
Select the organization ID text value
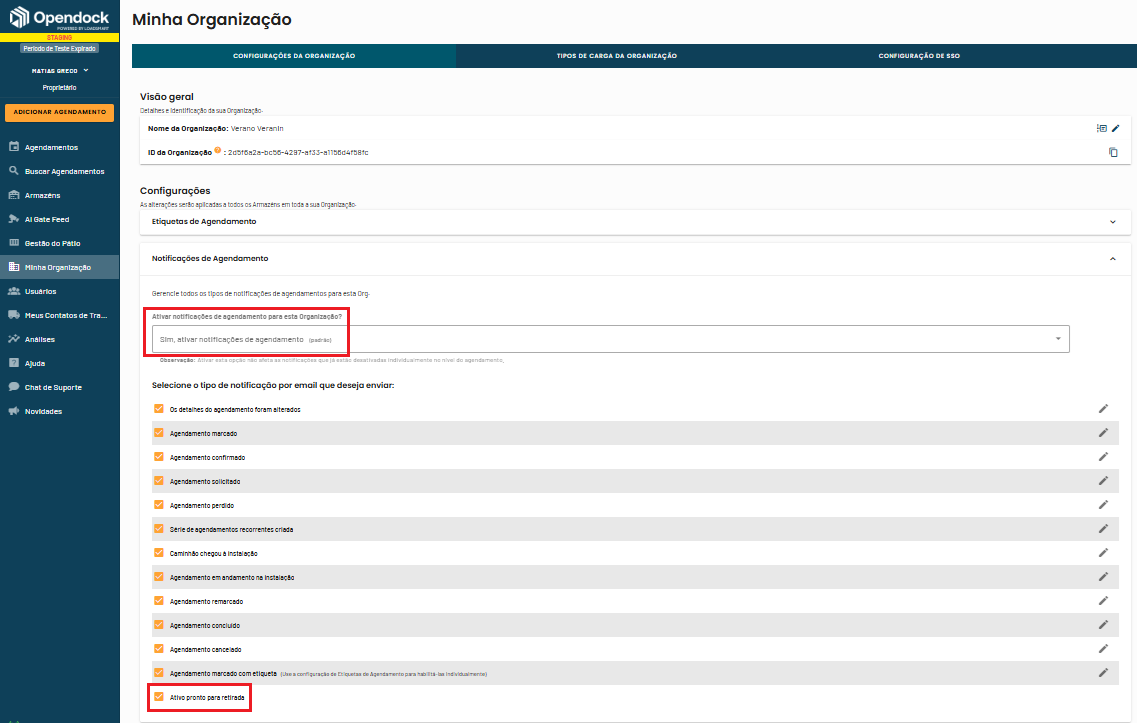tap(298, 152)
